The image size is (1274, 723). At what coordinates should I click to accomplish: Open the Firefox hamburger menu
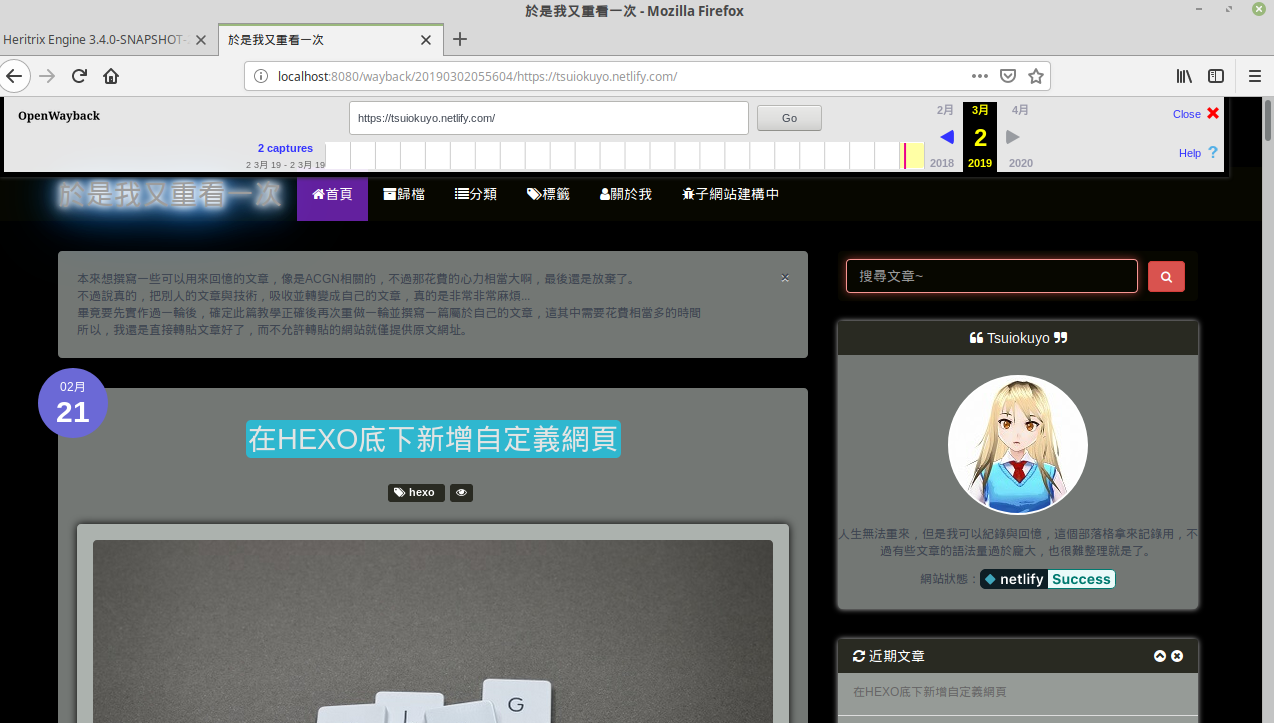(1253, 75)
